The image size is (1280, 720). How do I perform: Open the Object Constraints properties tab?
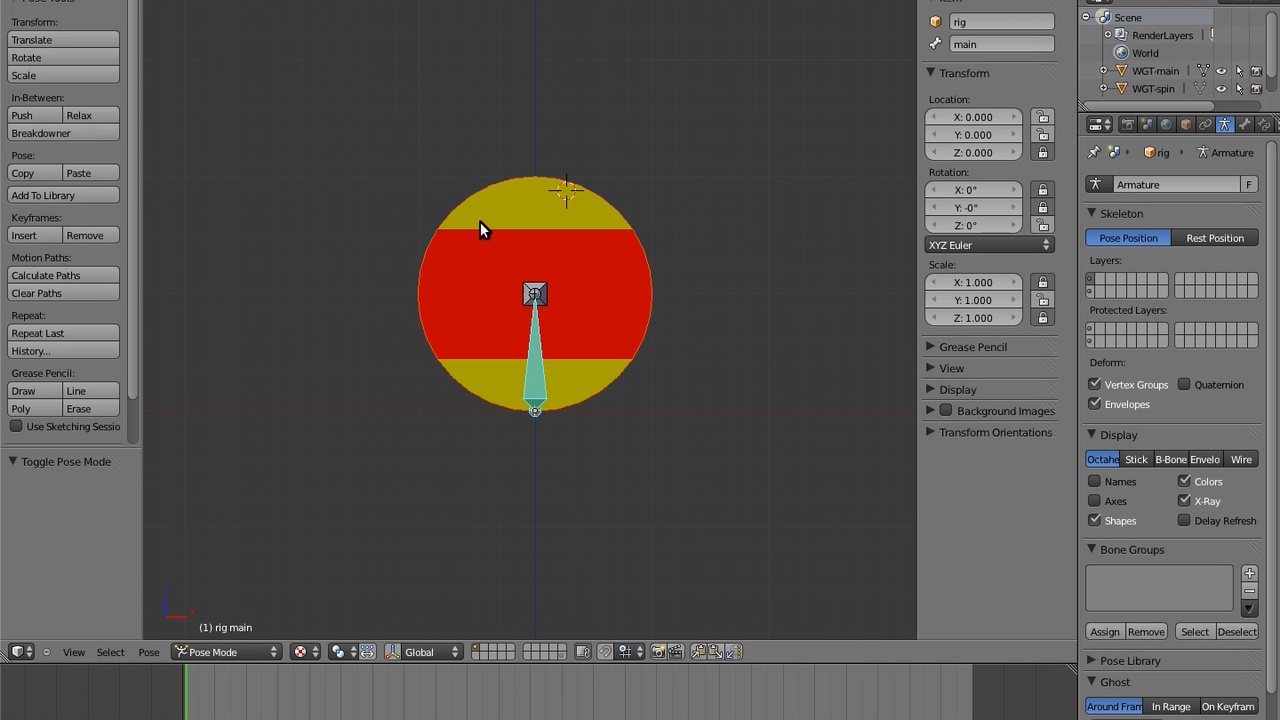pos(1205,125)
